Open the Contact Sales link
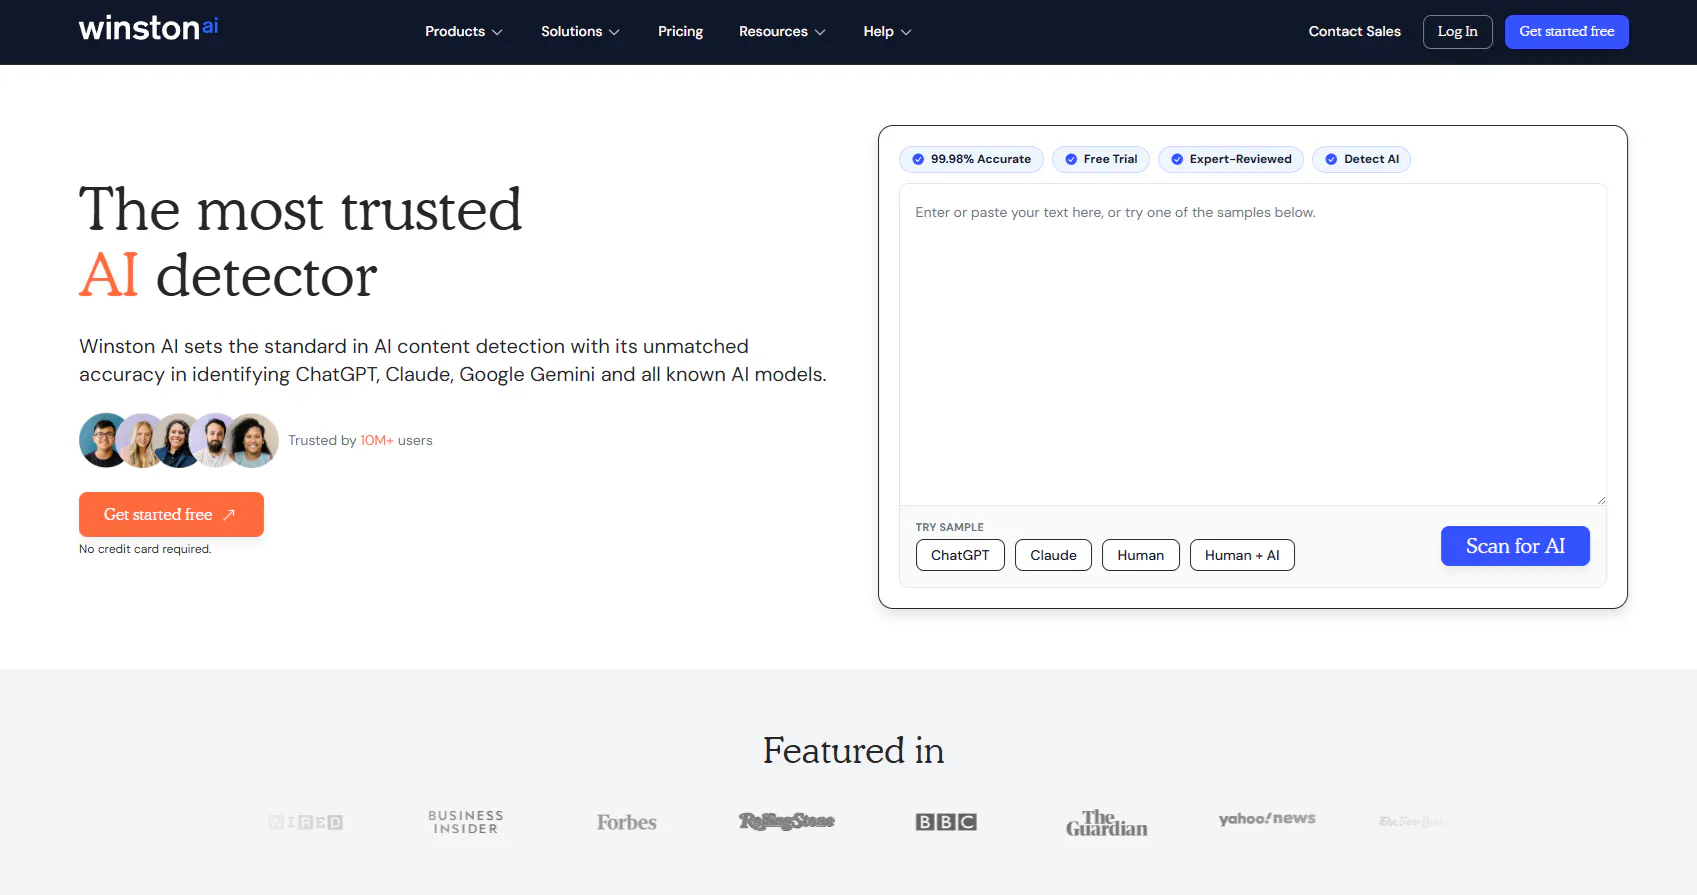Viewport: 1697px width, 895px height. (x=1355, y=32)
